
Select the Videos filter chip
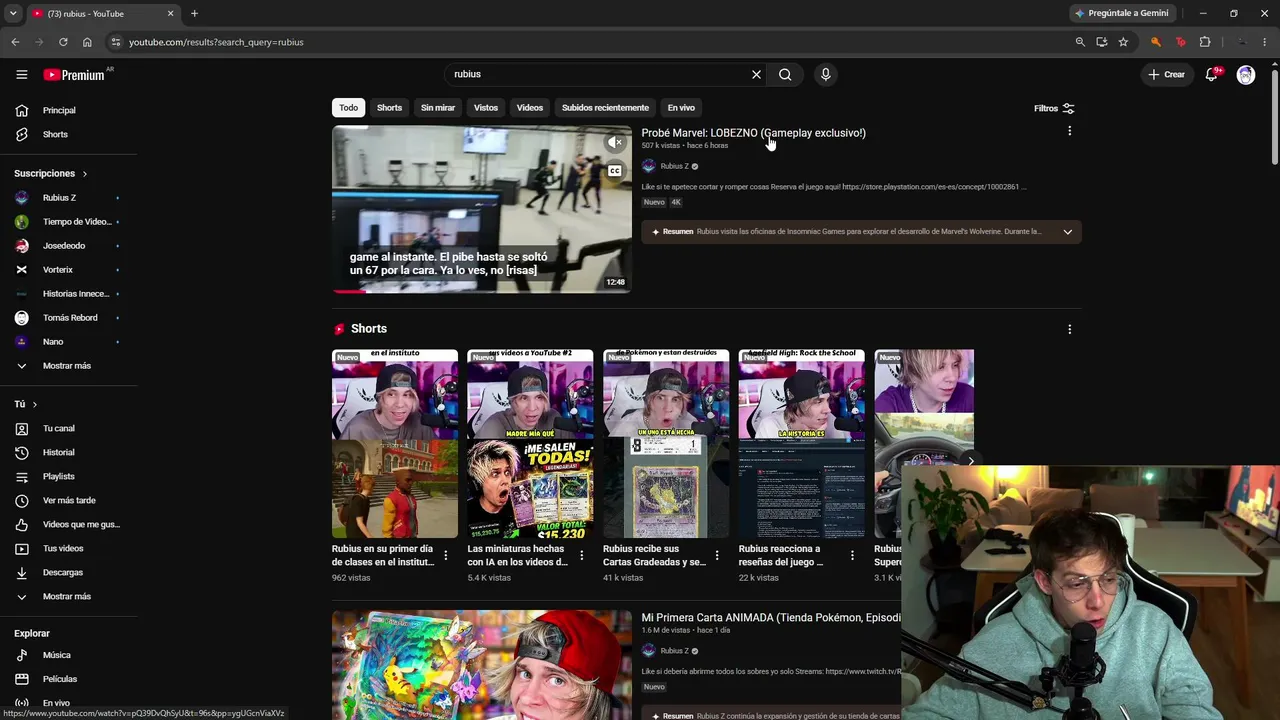point(530,108)
